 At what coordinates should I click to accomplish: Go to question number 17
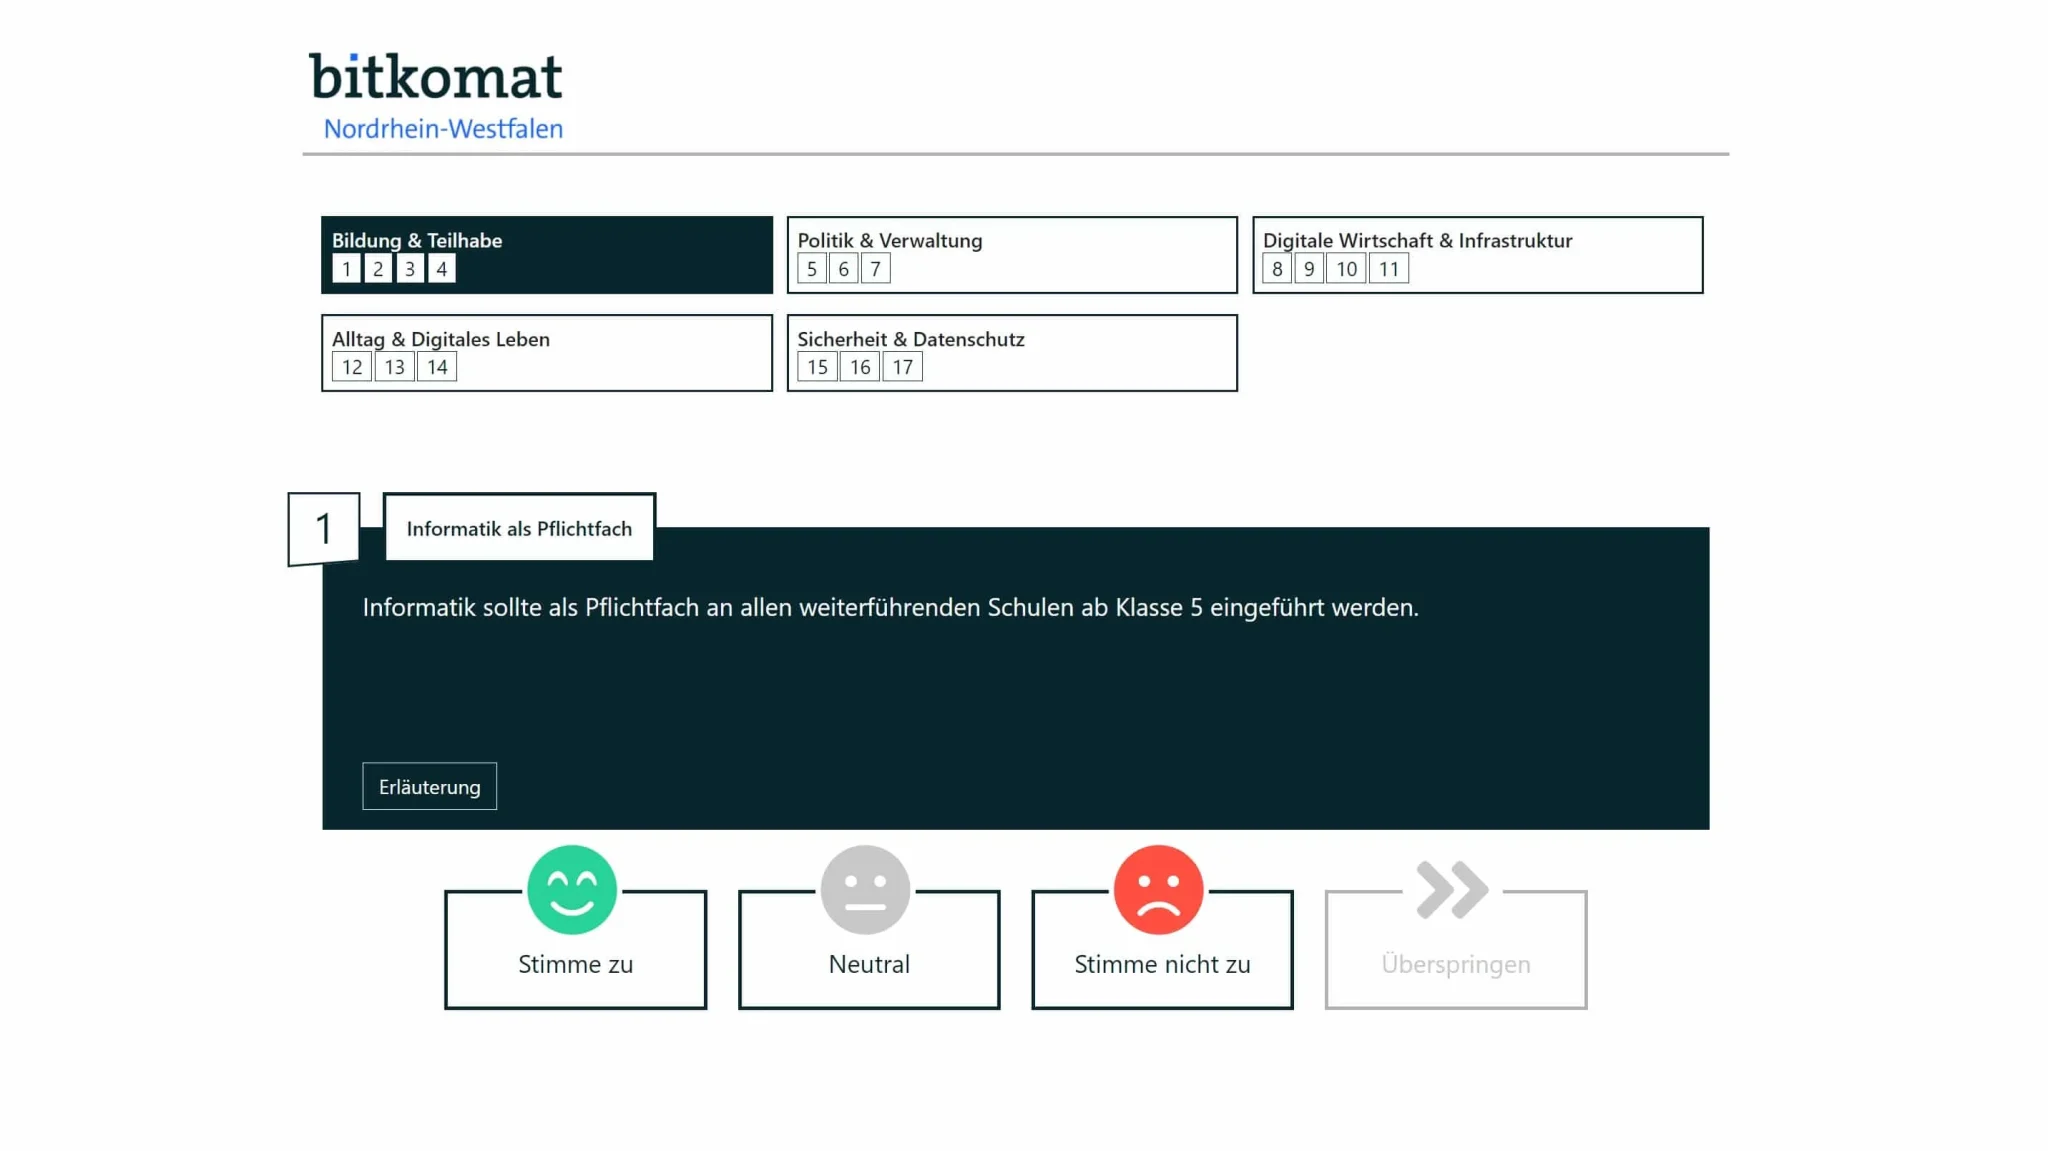coord(902,366)
